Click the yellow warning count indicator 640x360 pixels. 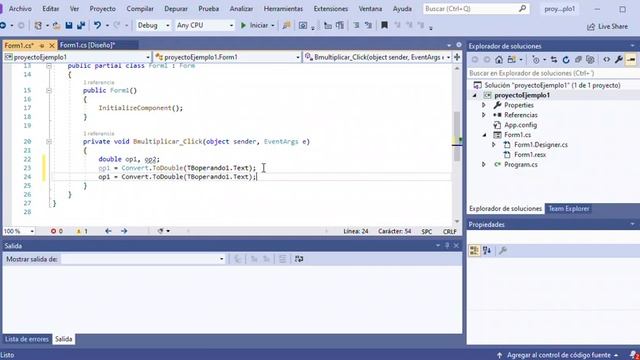[82, 231]
